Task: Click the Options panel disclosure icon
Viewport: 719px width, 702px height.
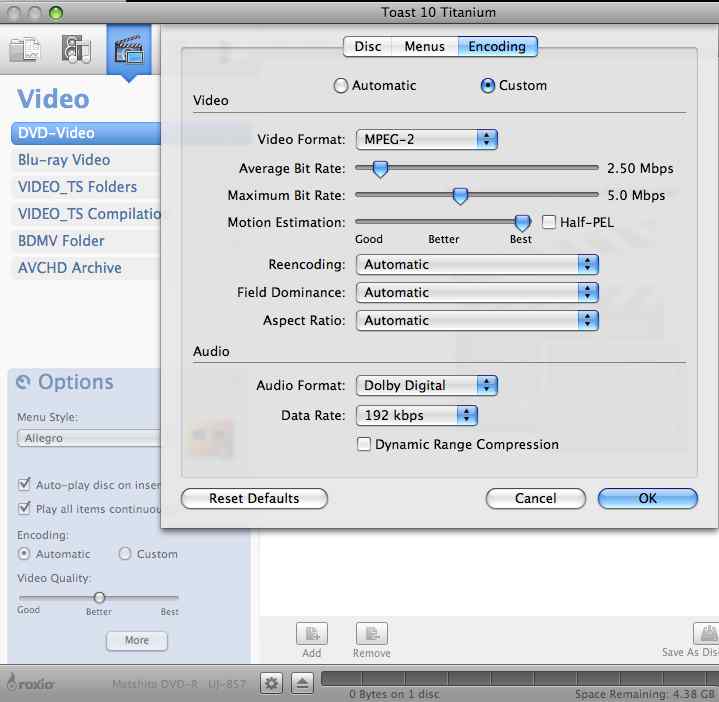Action: point(23,381)
